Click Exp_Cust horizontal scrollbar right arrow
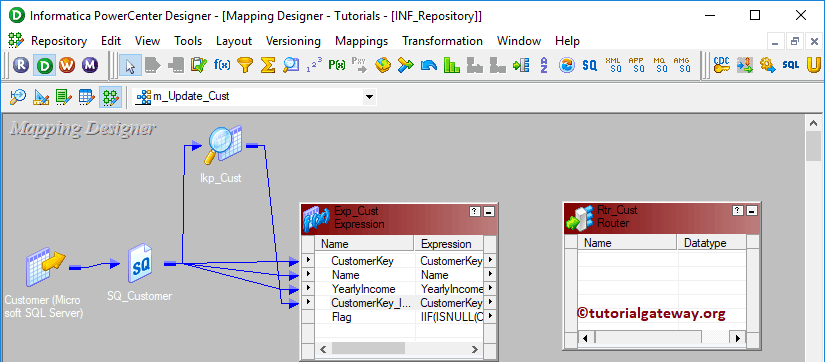This screenshot has height=362, width=825. 475,348
